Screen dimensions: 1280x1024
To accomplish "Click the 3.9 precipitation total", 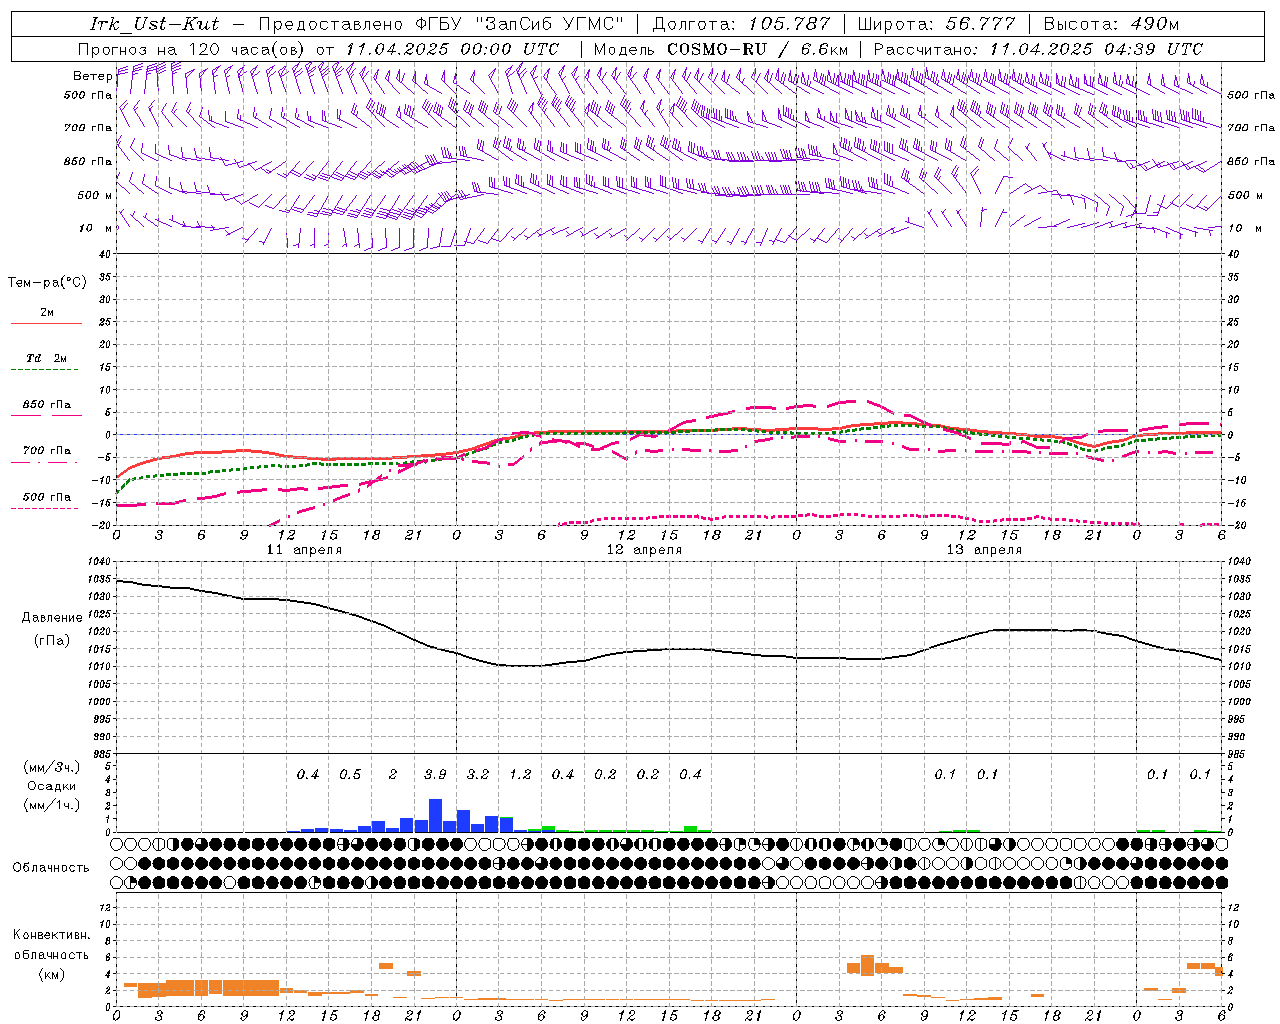I will (435, 775).
